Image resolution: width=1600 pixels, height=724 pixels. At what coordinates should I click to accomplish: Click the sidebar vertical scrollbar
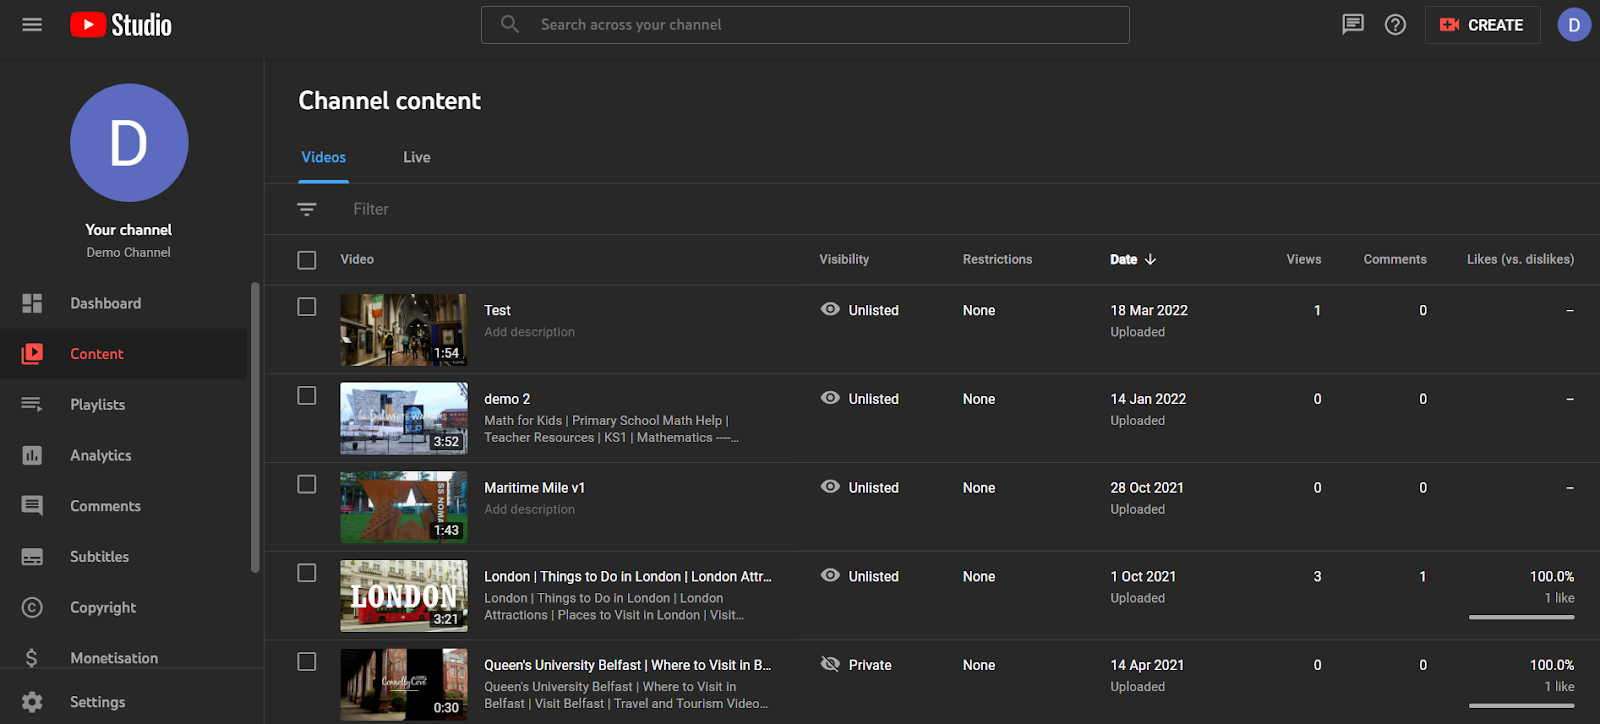point(255,427)
